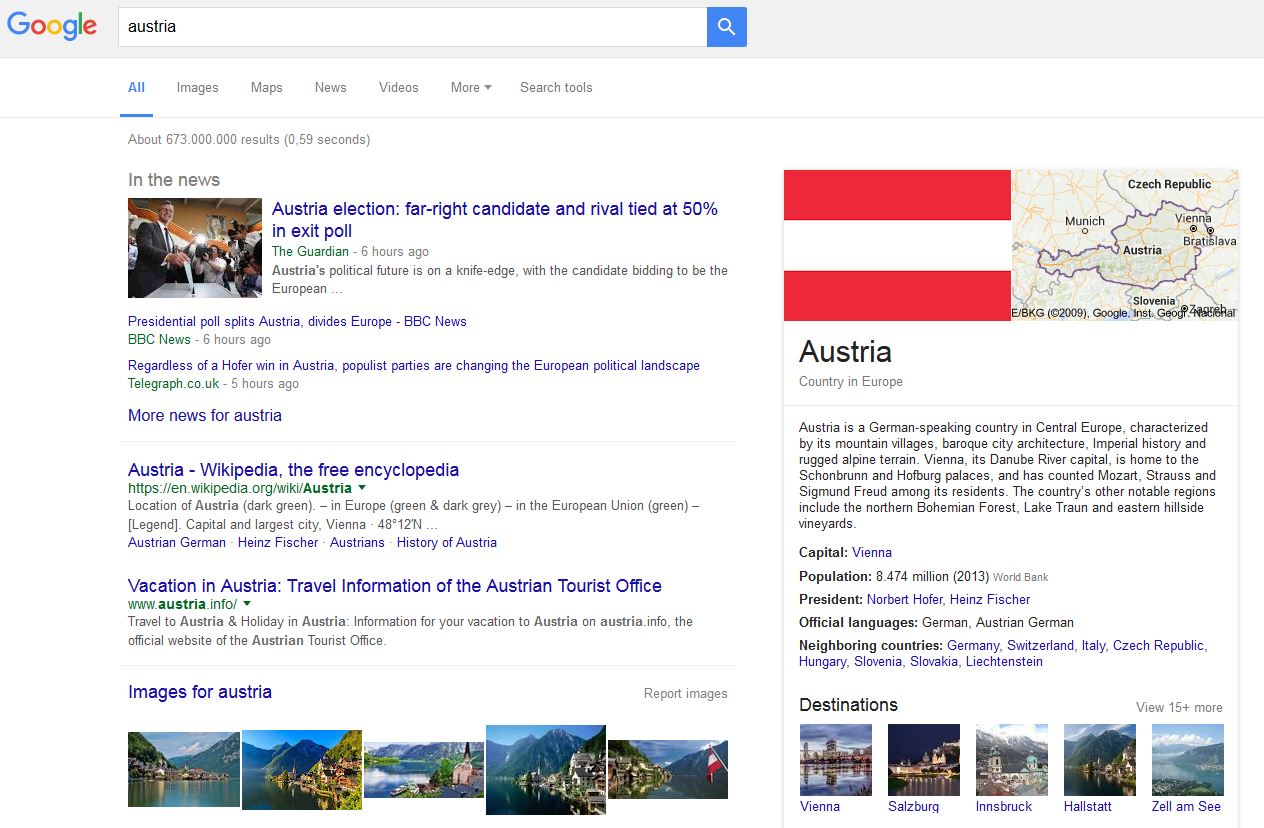Viewport: 1264px width, 828px height.
Task: Open the Austrian flag image in knowledge panel
Action: (897, 245)
